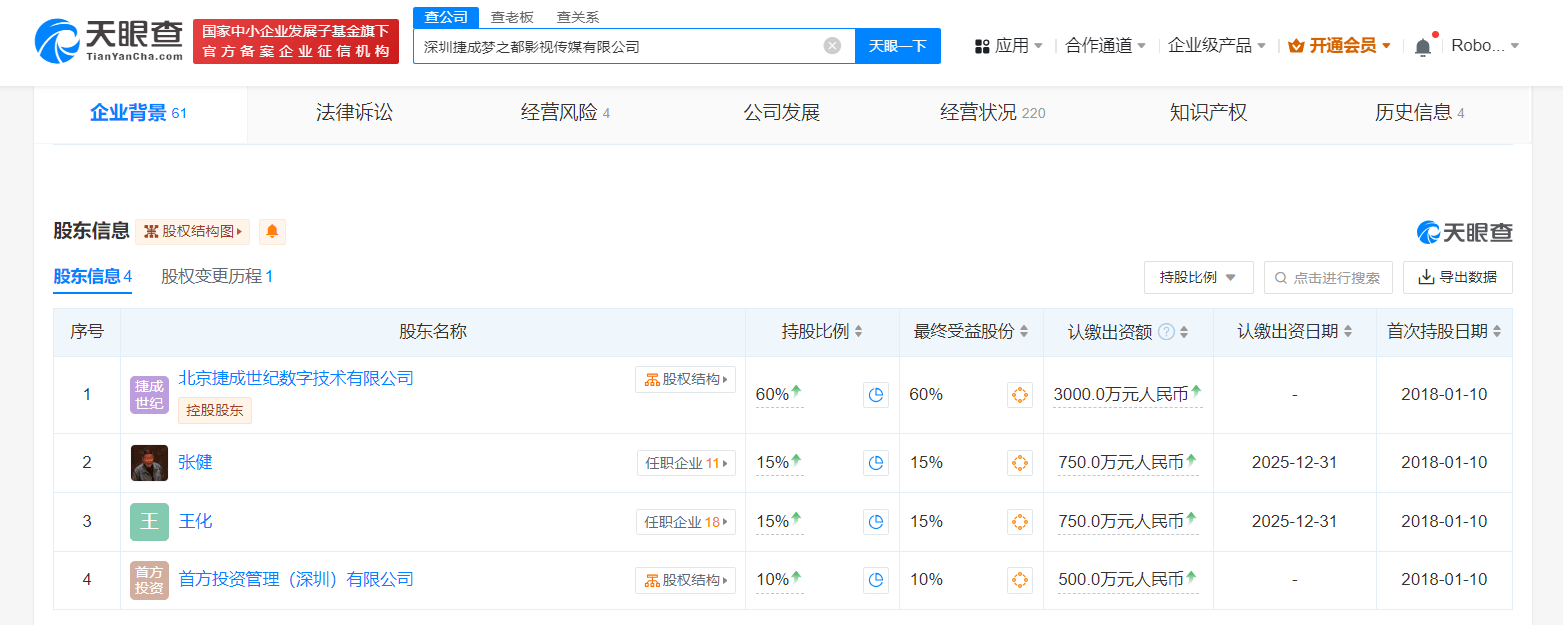This screenshot has height=625, width=1563.
Task: Open 首方投资管理（深圳）有限公司 link
Action: point(296,580)
